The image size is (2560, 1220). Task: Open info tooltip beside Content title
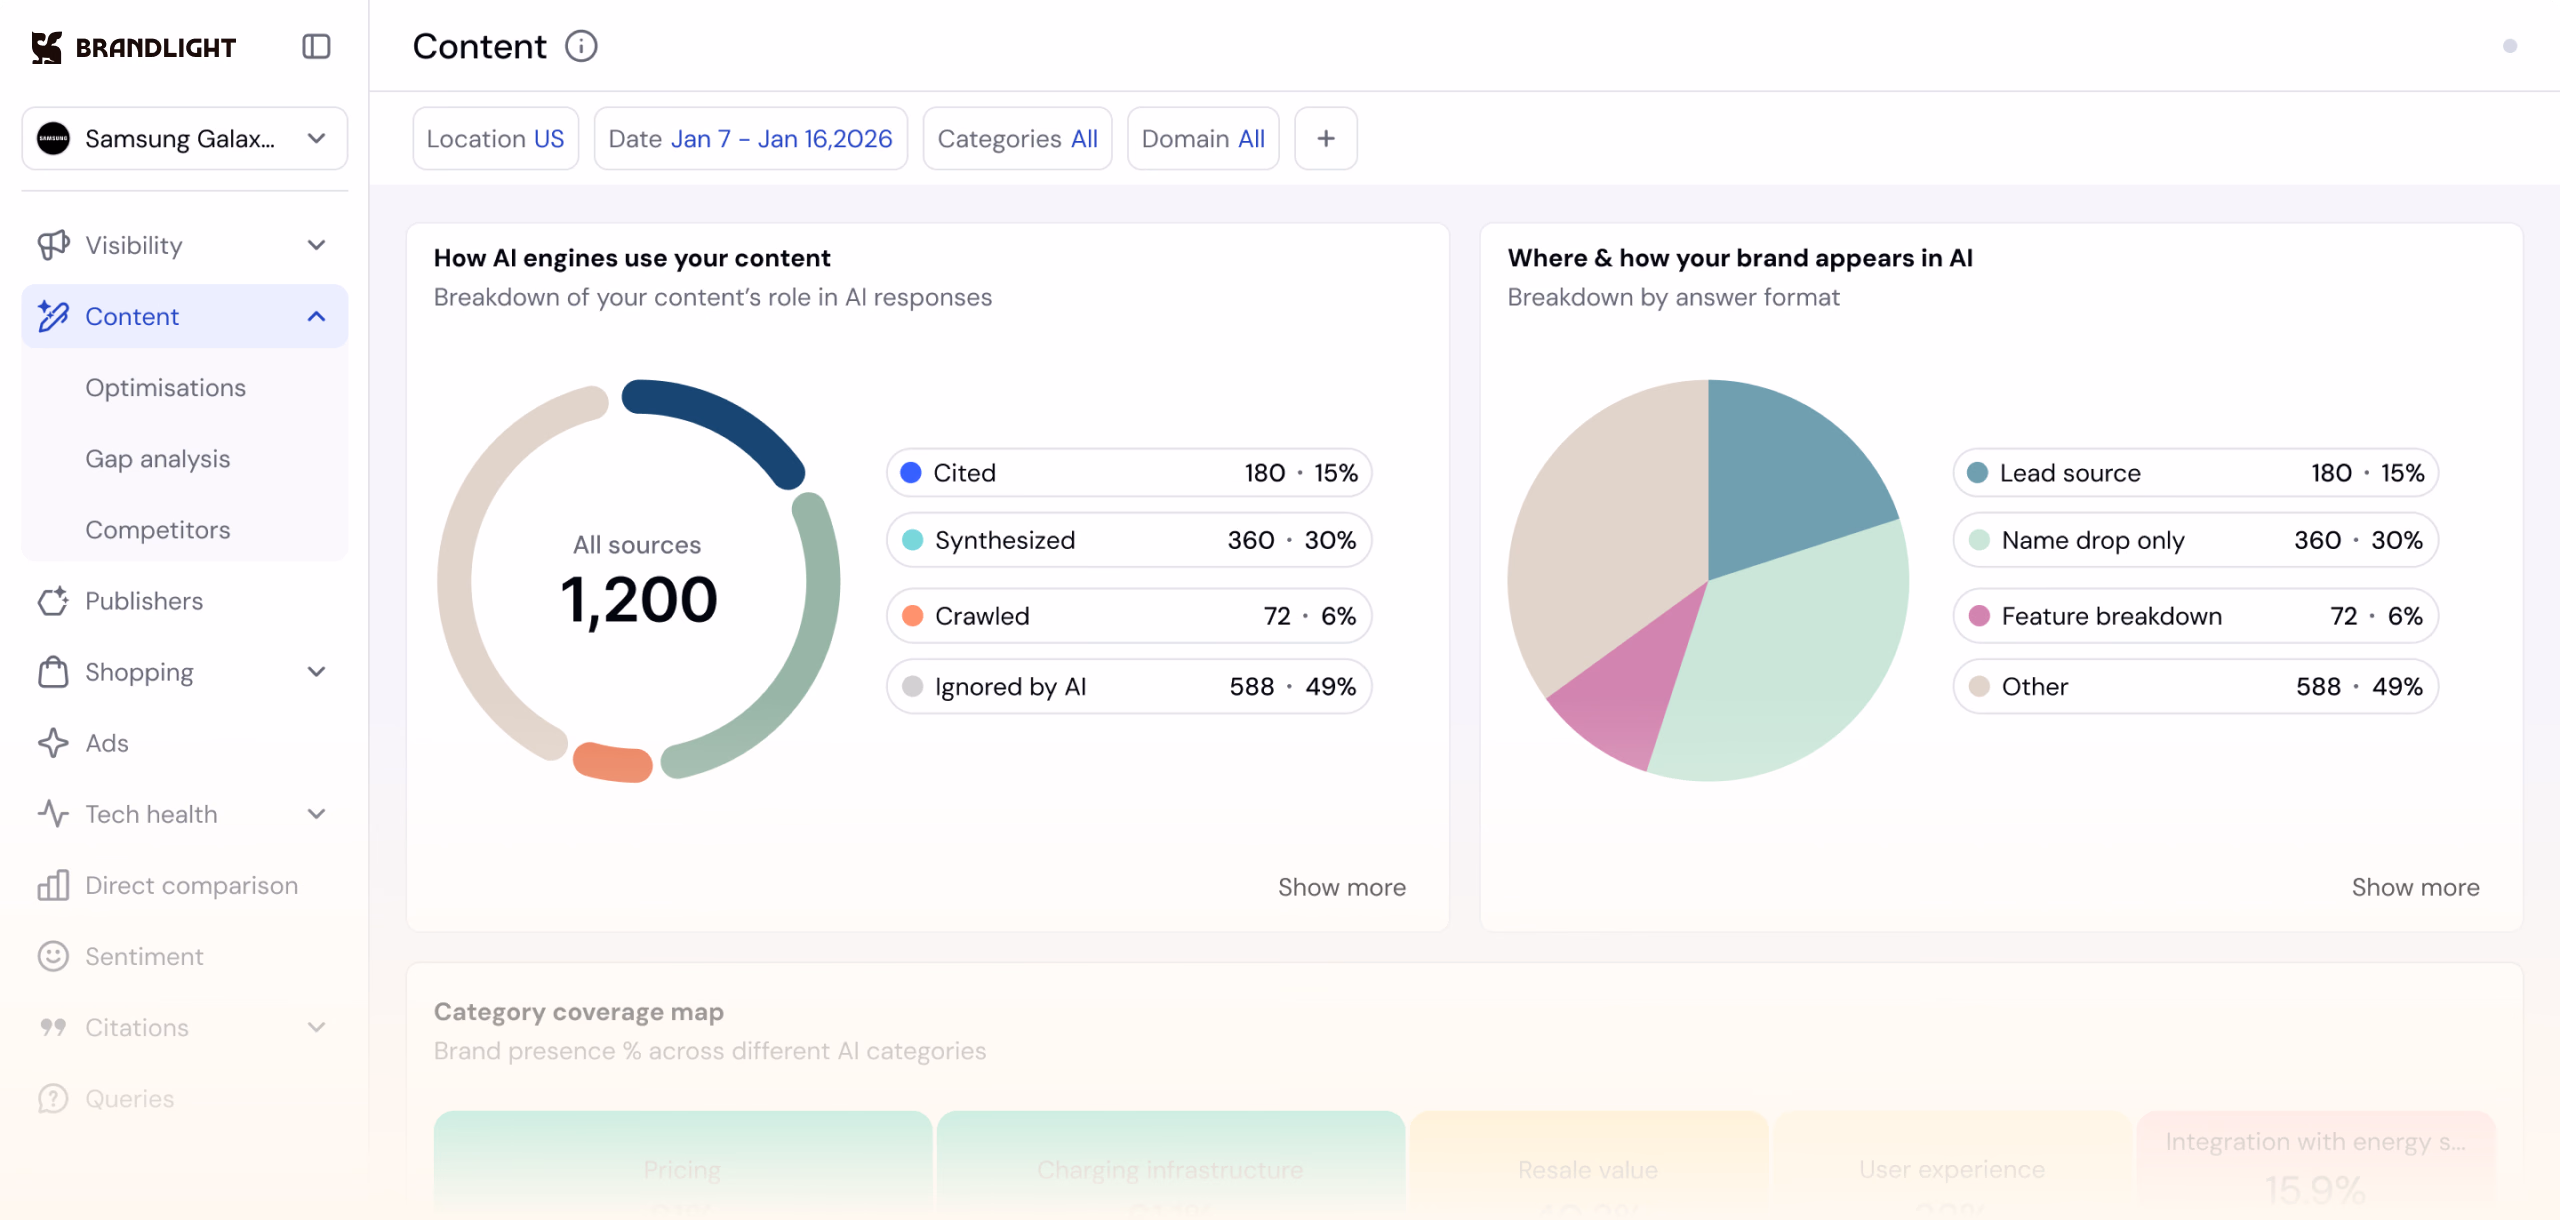[x=581, y=46]
